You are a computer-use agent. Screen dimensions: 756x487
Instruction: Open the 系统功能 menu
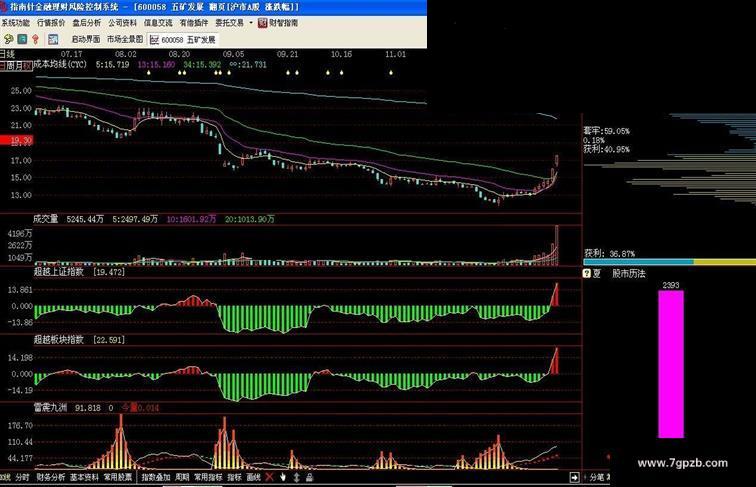click(x=15, y=23)
